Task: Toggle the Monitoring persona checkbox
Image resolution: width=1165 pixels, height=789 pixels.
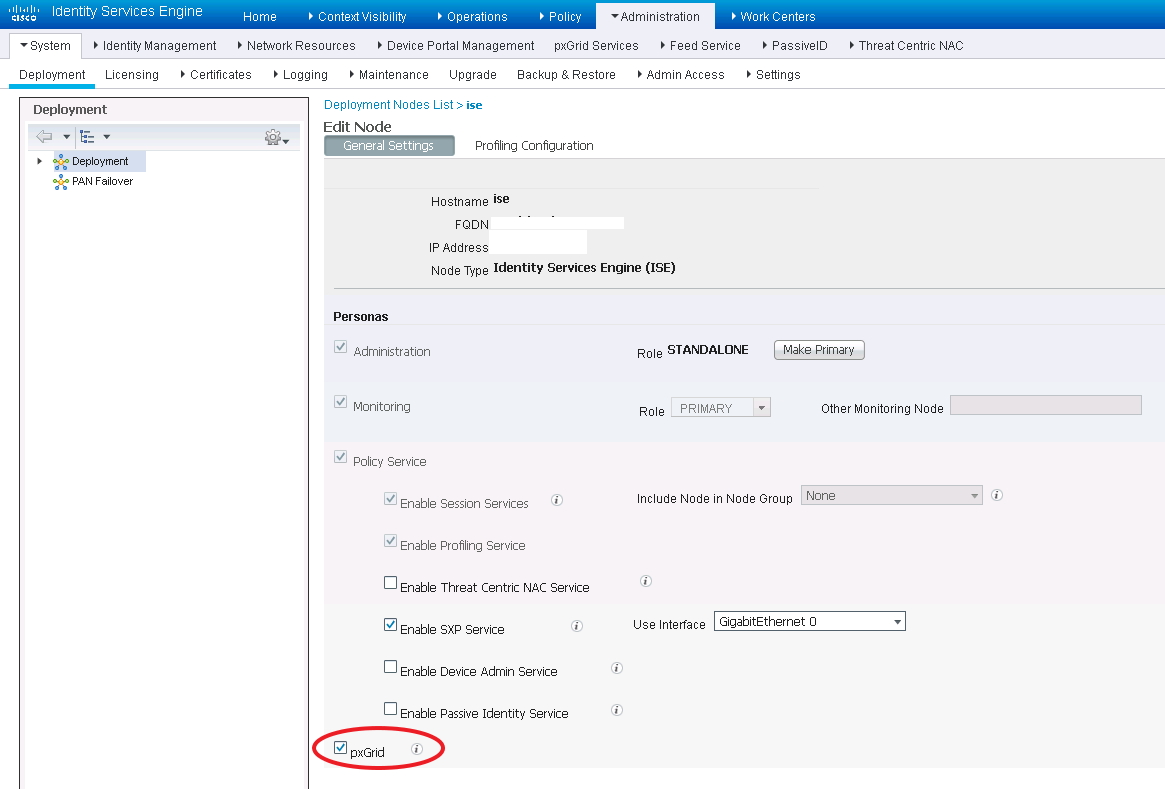Action: pyautogui.click(x=340, y=402)
